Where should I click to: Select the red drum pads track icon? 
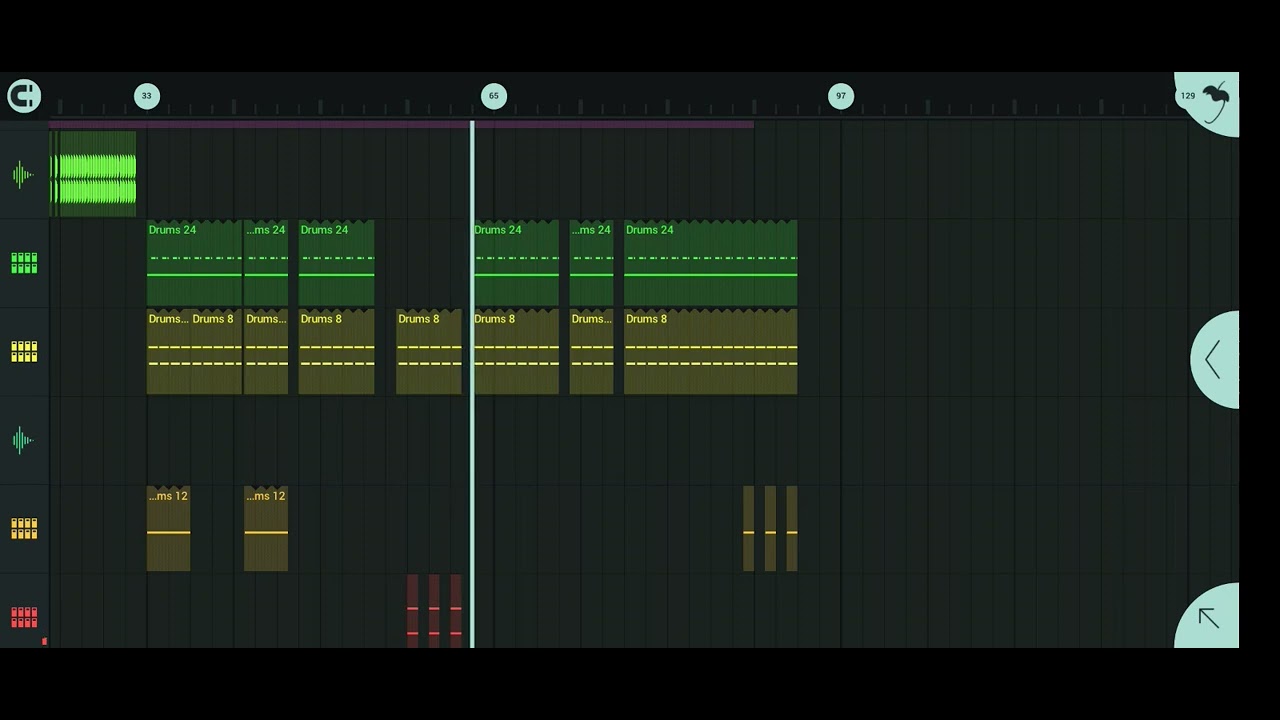point(24,617)
